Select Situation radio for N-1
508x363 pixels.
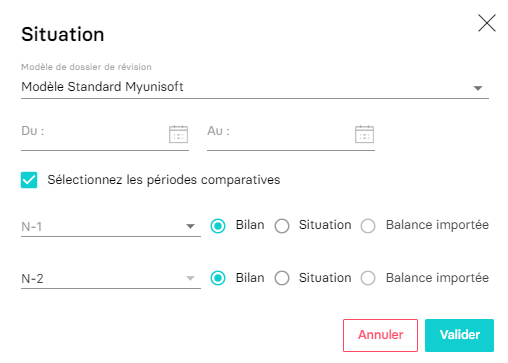click(282, 226)
